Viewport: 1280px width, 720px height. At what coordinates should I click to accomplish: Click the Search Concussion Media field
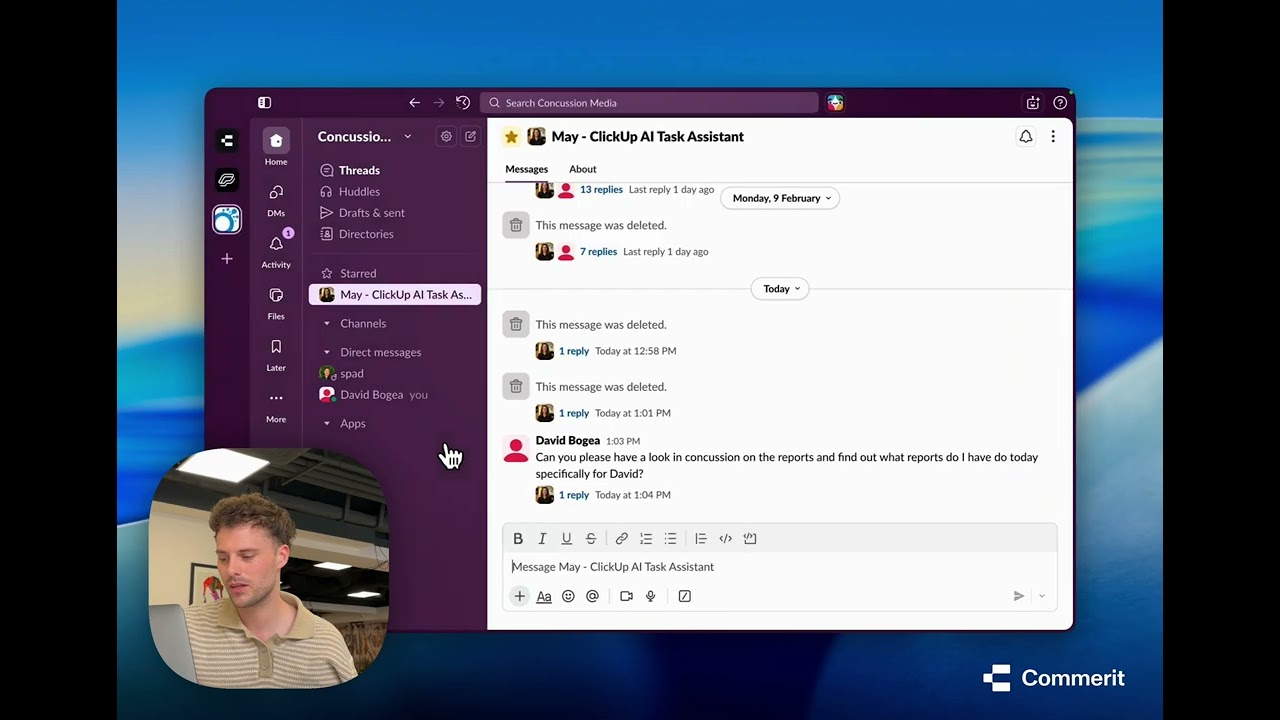click(x=649, y=102)
